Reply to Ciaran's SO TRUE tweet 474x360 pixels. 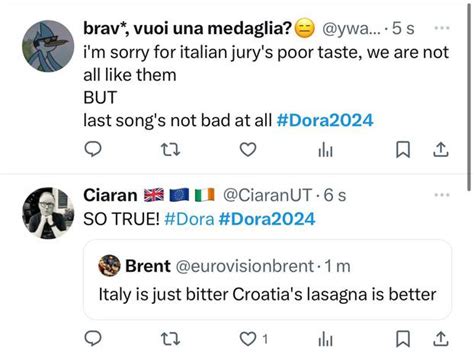93,339
